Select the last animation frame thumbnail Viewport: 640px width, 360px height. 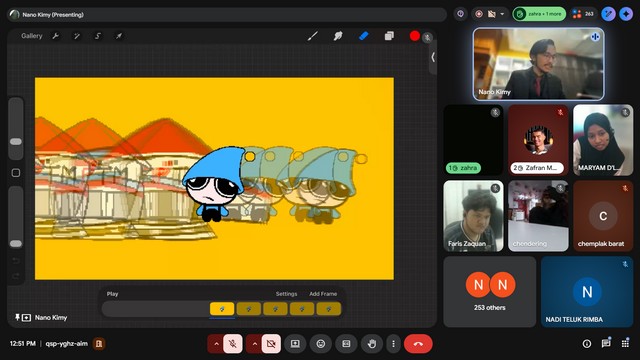pyautogui.click(x=328, y=309)
